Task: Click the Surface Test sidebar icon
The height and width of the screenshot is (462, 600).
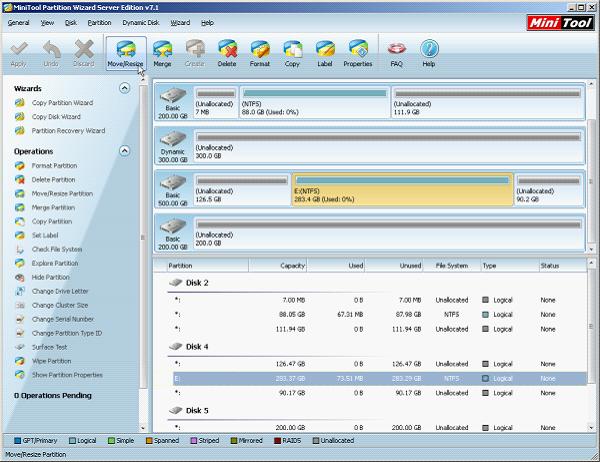Action: tap(20, 347)
